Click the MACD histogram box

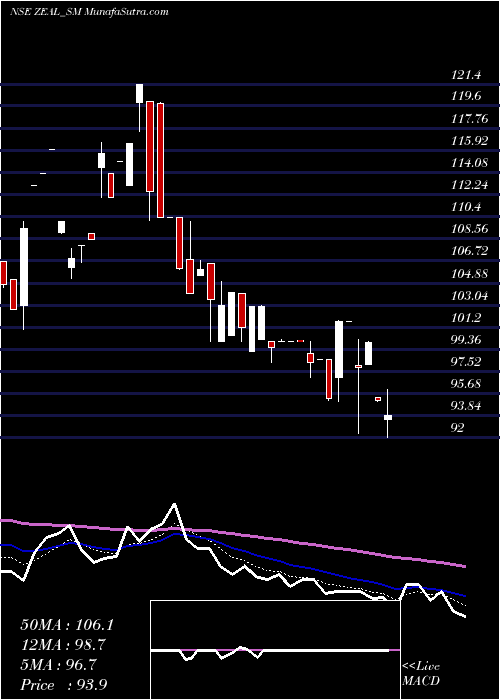tap(275, 650)
